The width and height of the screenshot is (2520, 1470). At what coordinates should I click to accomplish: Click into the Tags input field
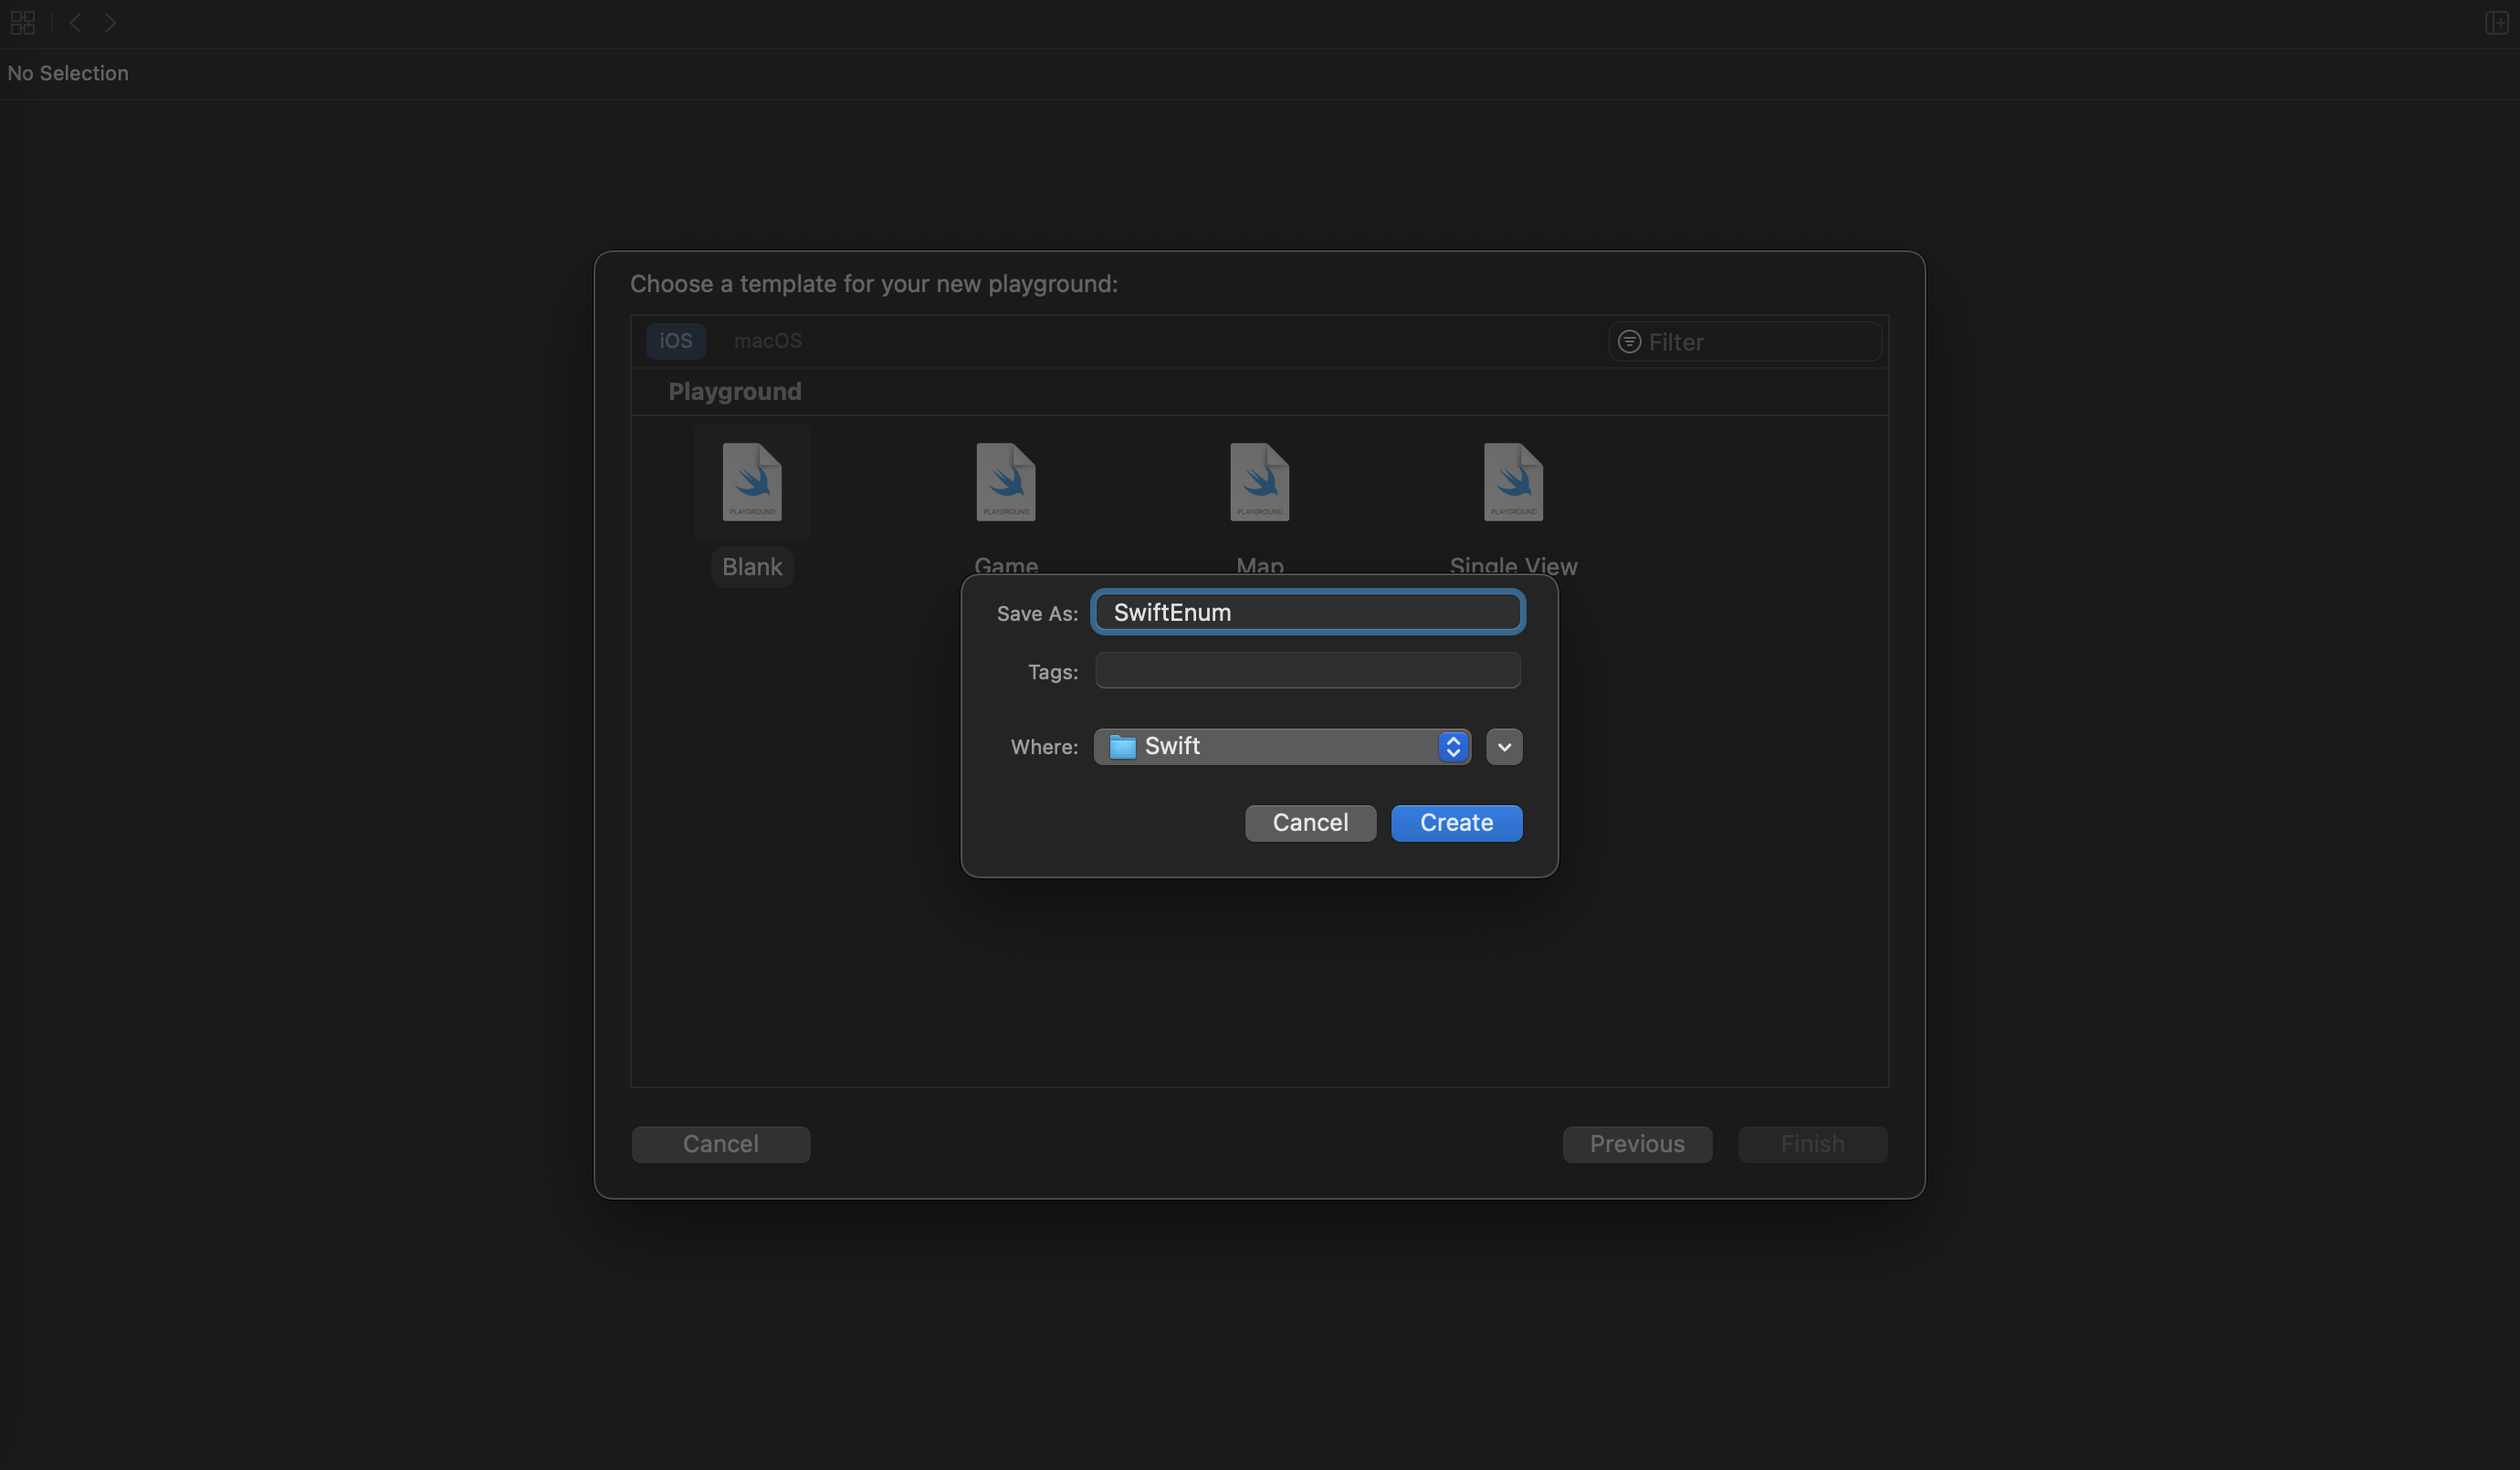[1307, 671]
